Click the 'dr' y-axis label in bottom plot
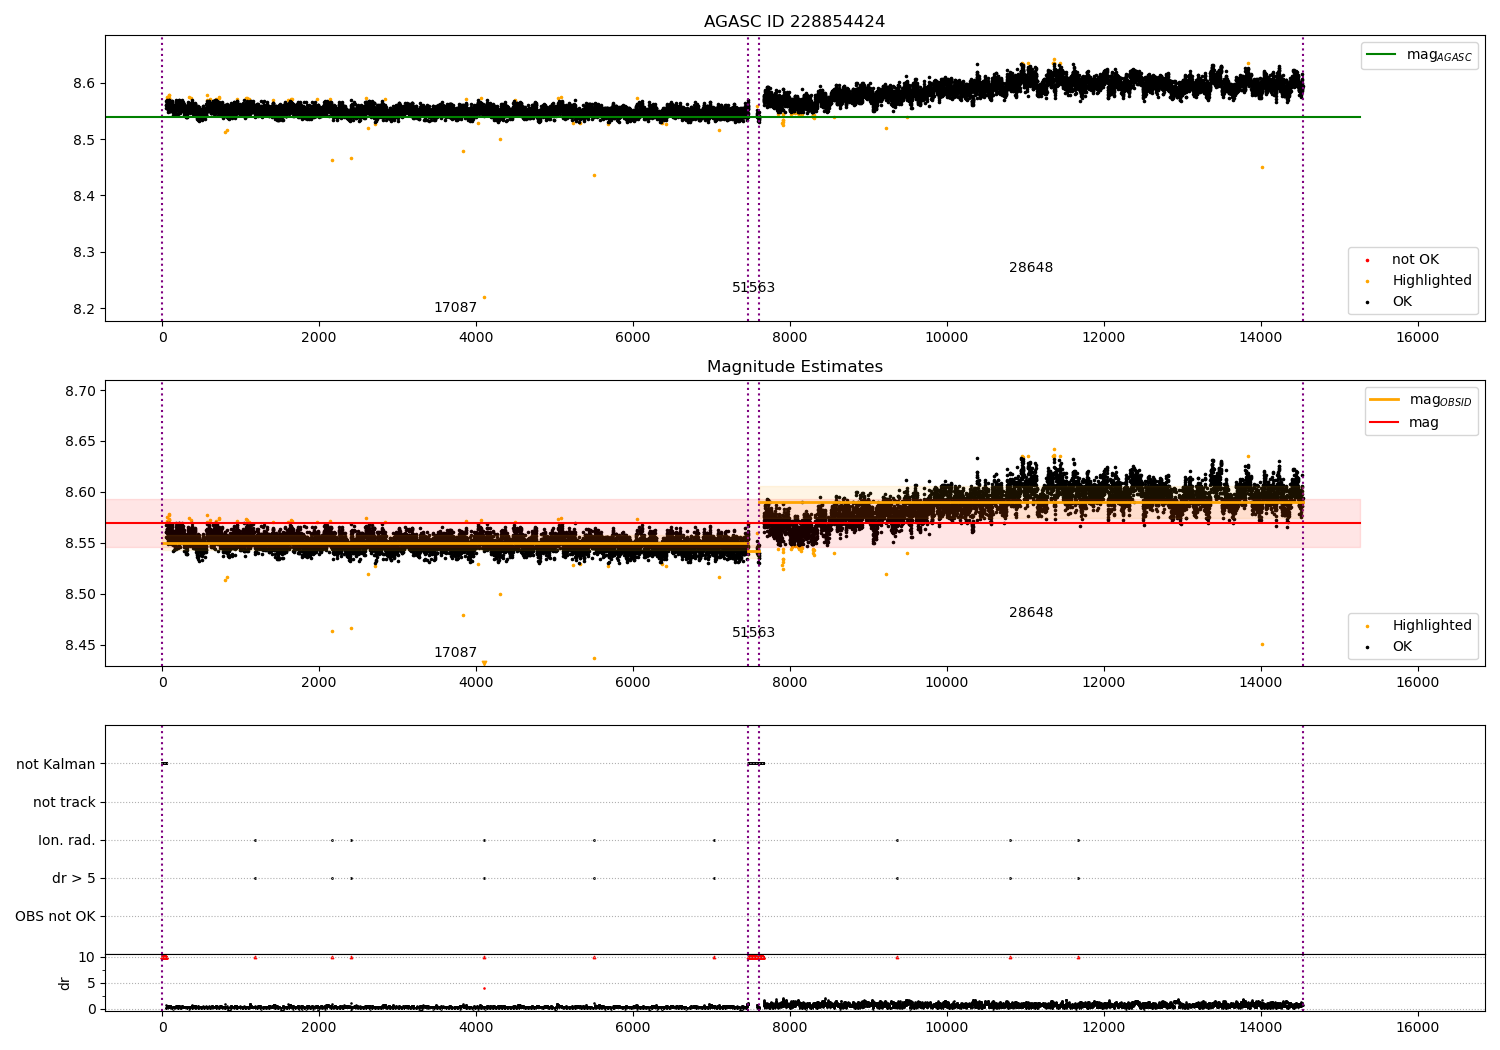This screenshot has width=1500, height=1050. [x=65, y=983]
